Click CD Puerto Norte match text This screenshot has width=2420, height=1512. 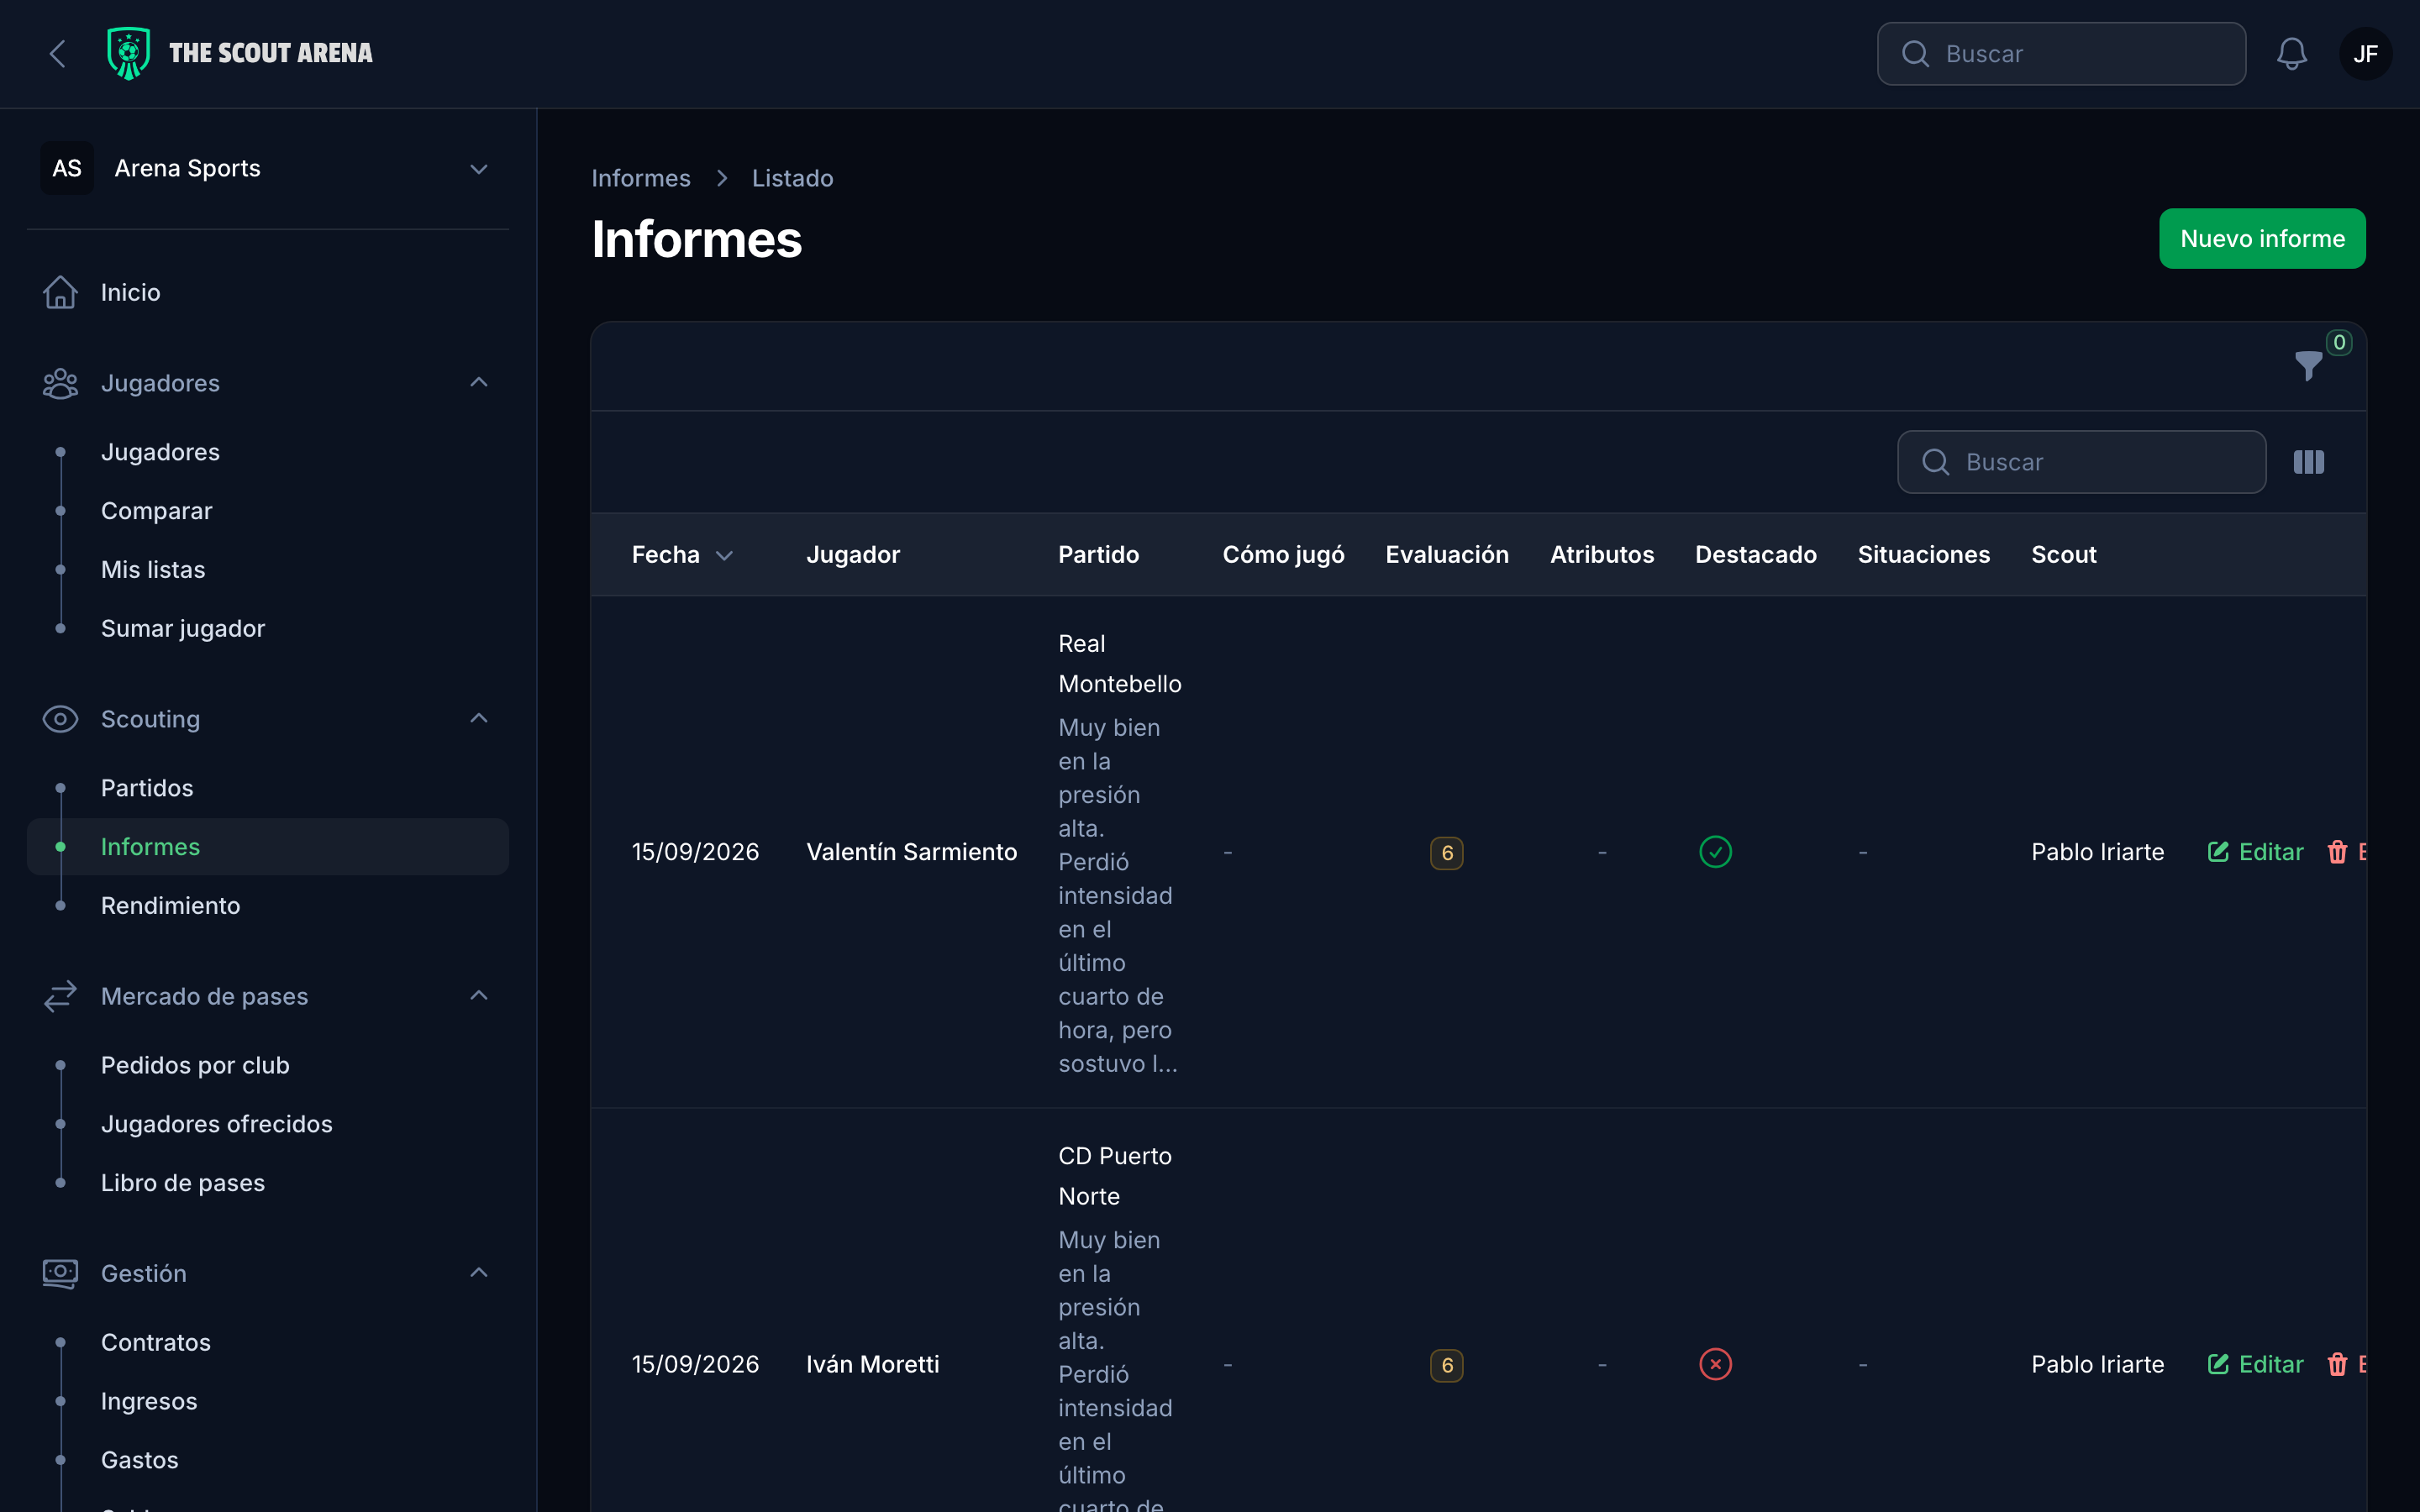tap(1114, 1176)
